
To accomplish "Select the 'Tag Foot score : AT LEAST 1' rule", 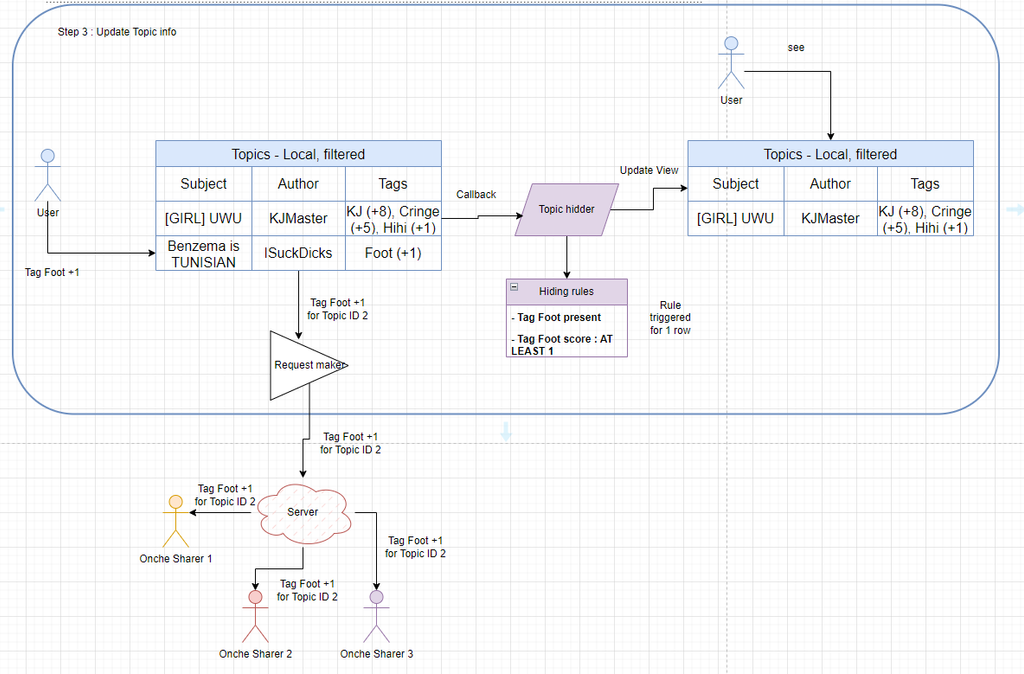I will [562, 345].
